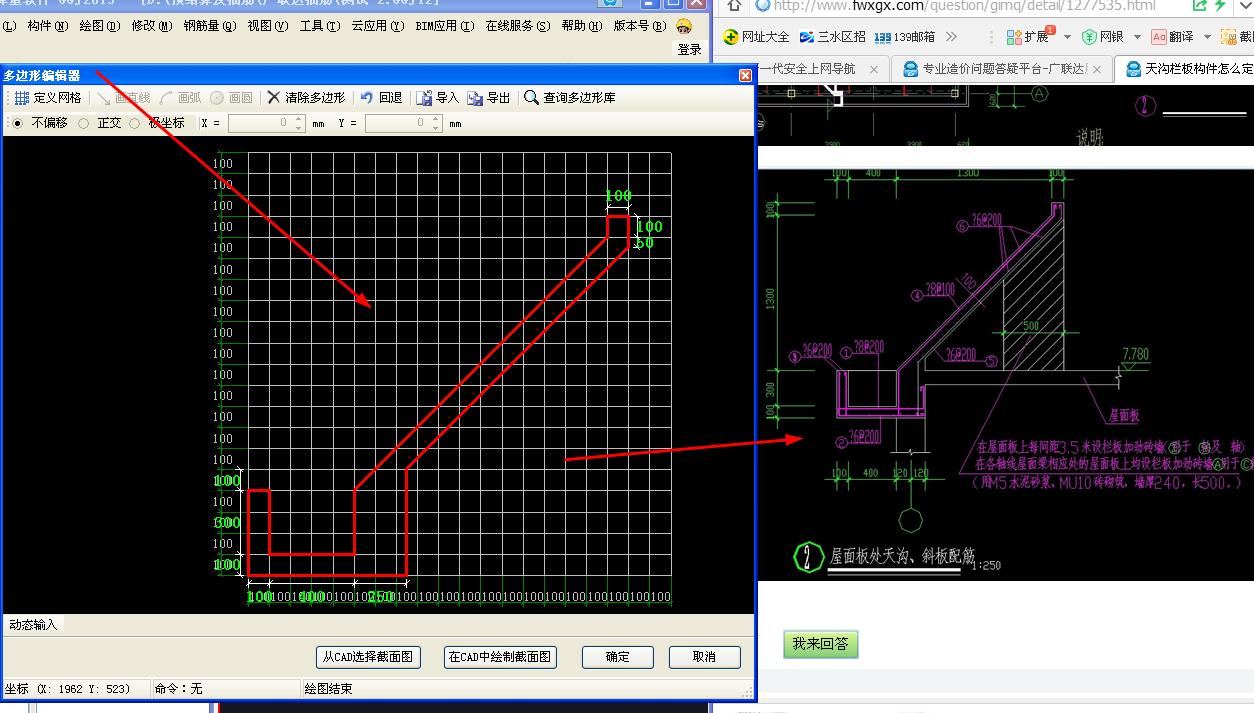Click the 网址大全 bookmark icon
The image size is (1254, 713).
point(731,37)
